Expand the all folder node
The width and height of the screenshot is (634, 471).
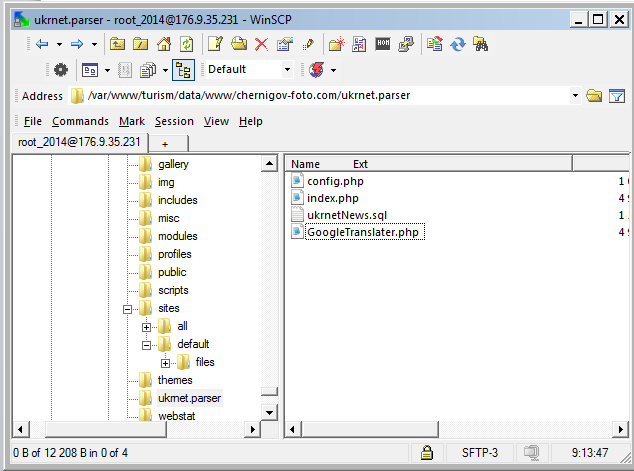[x=146, y=327]
